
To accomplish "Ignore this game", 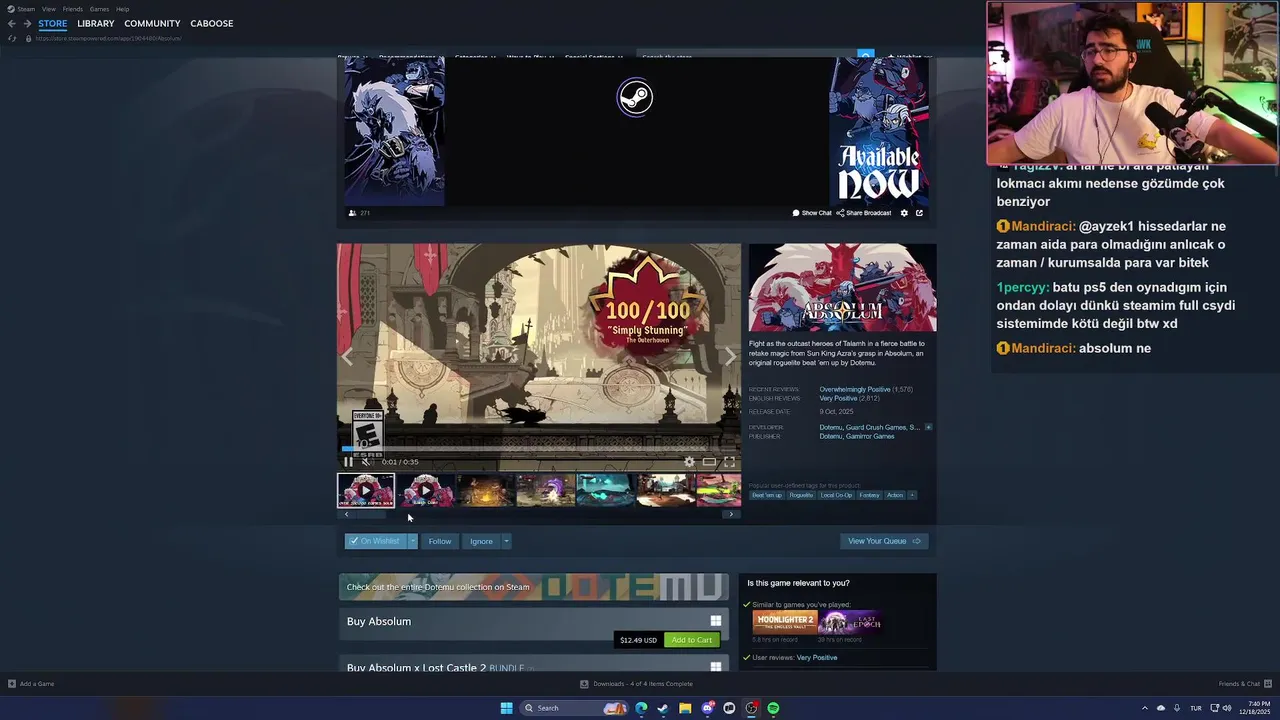I will click(481, 541).
